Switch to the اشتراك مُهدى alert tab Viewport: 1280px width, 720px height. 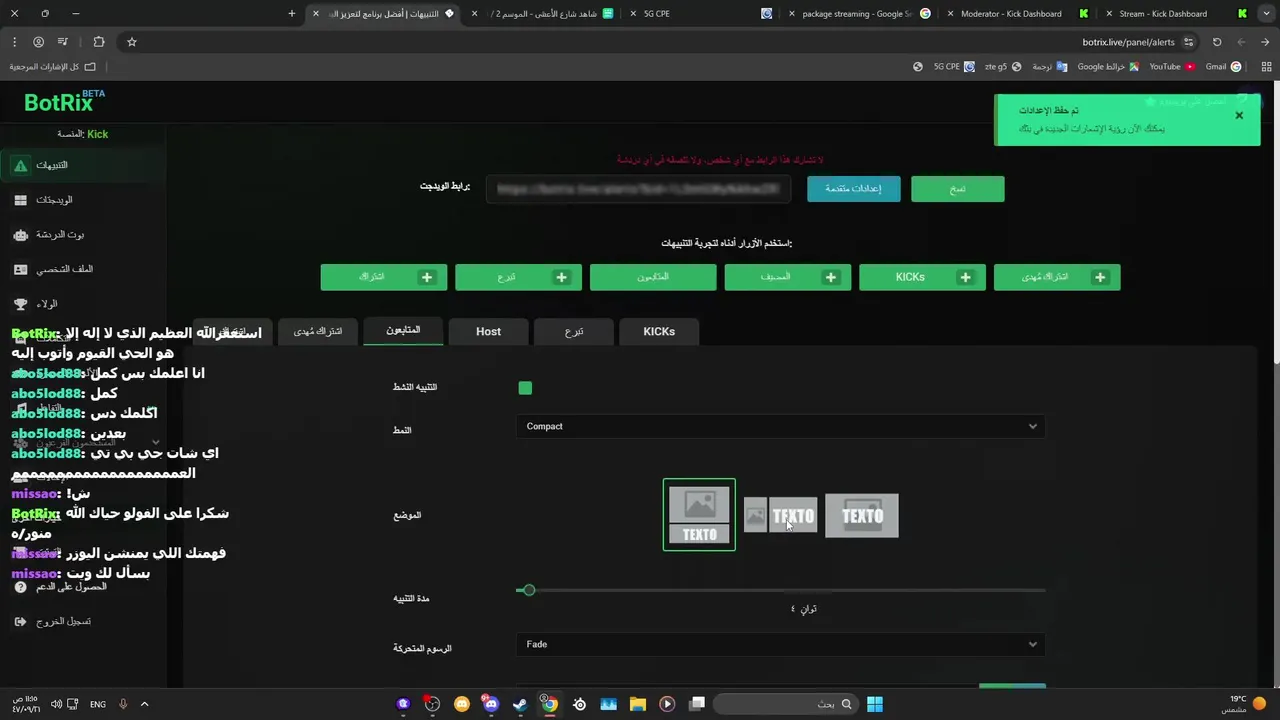(318, 332)
